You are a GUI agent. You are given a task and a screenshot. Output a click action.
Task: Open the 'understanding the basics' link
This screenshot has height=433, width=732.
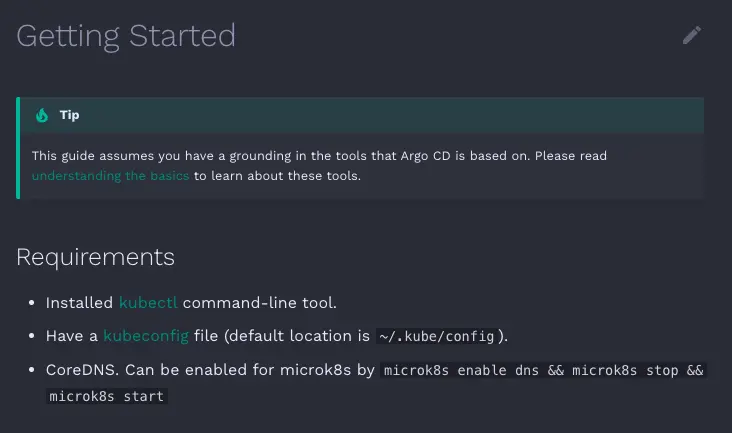tap(110, 176)
